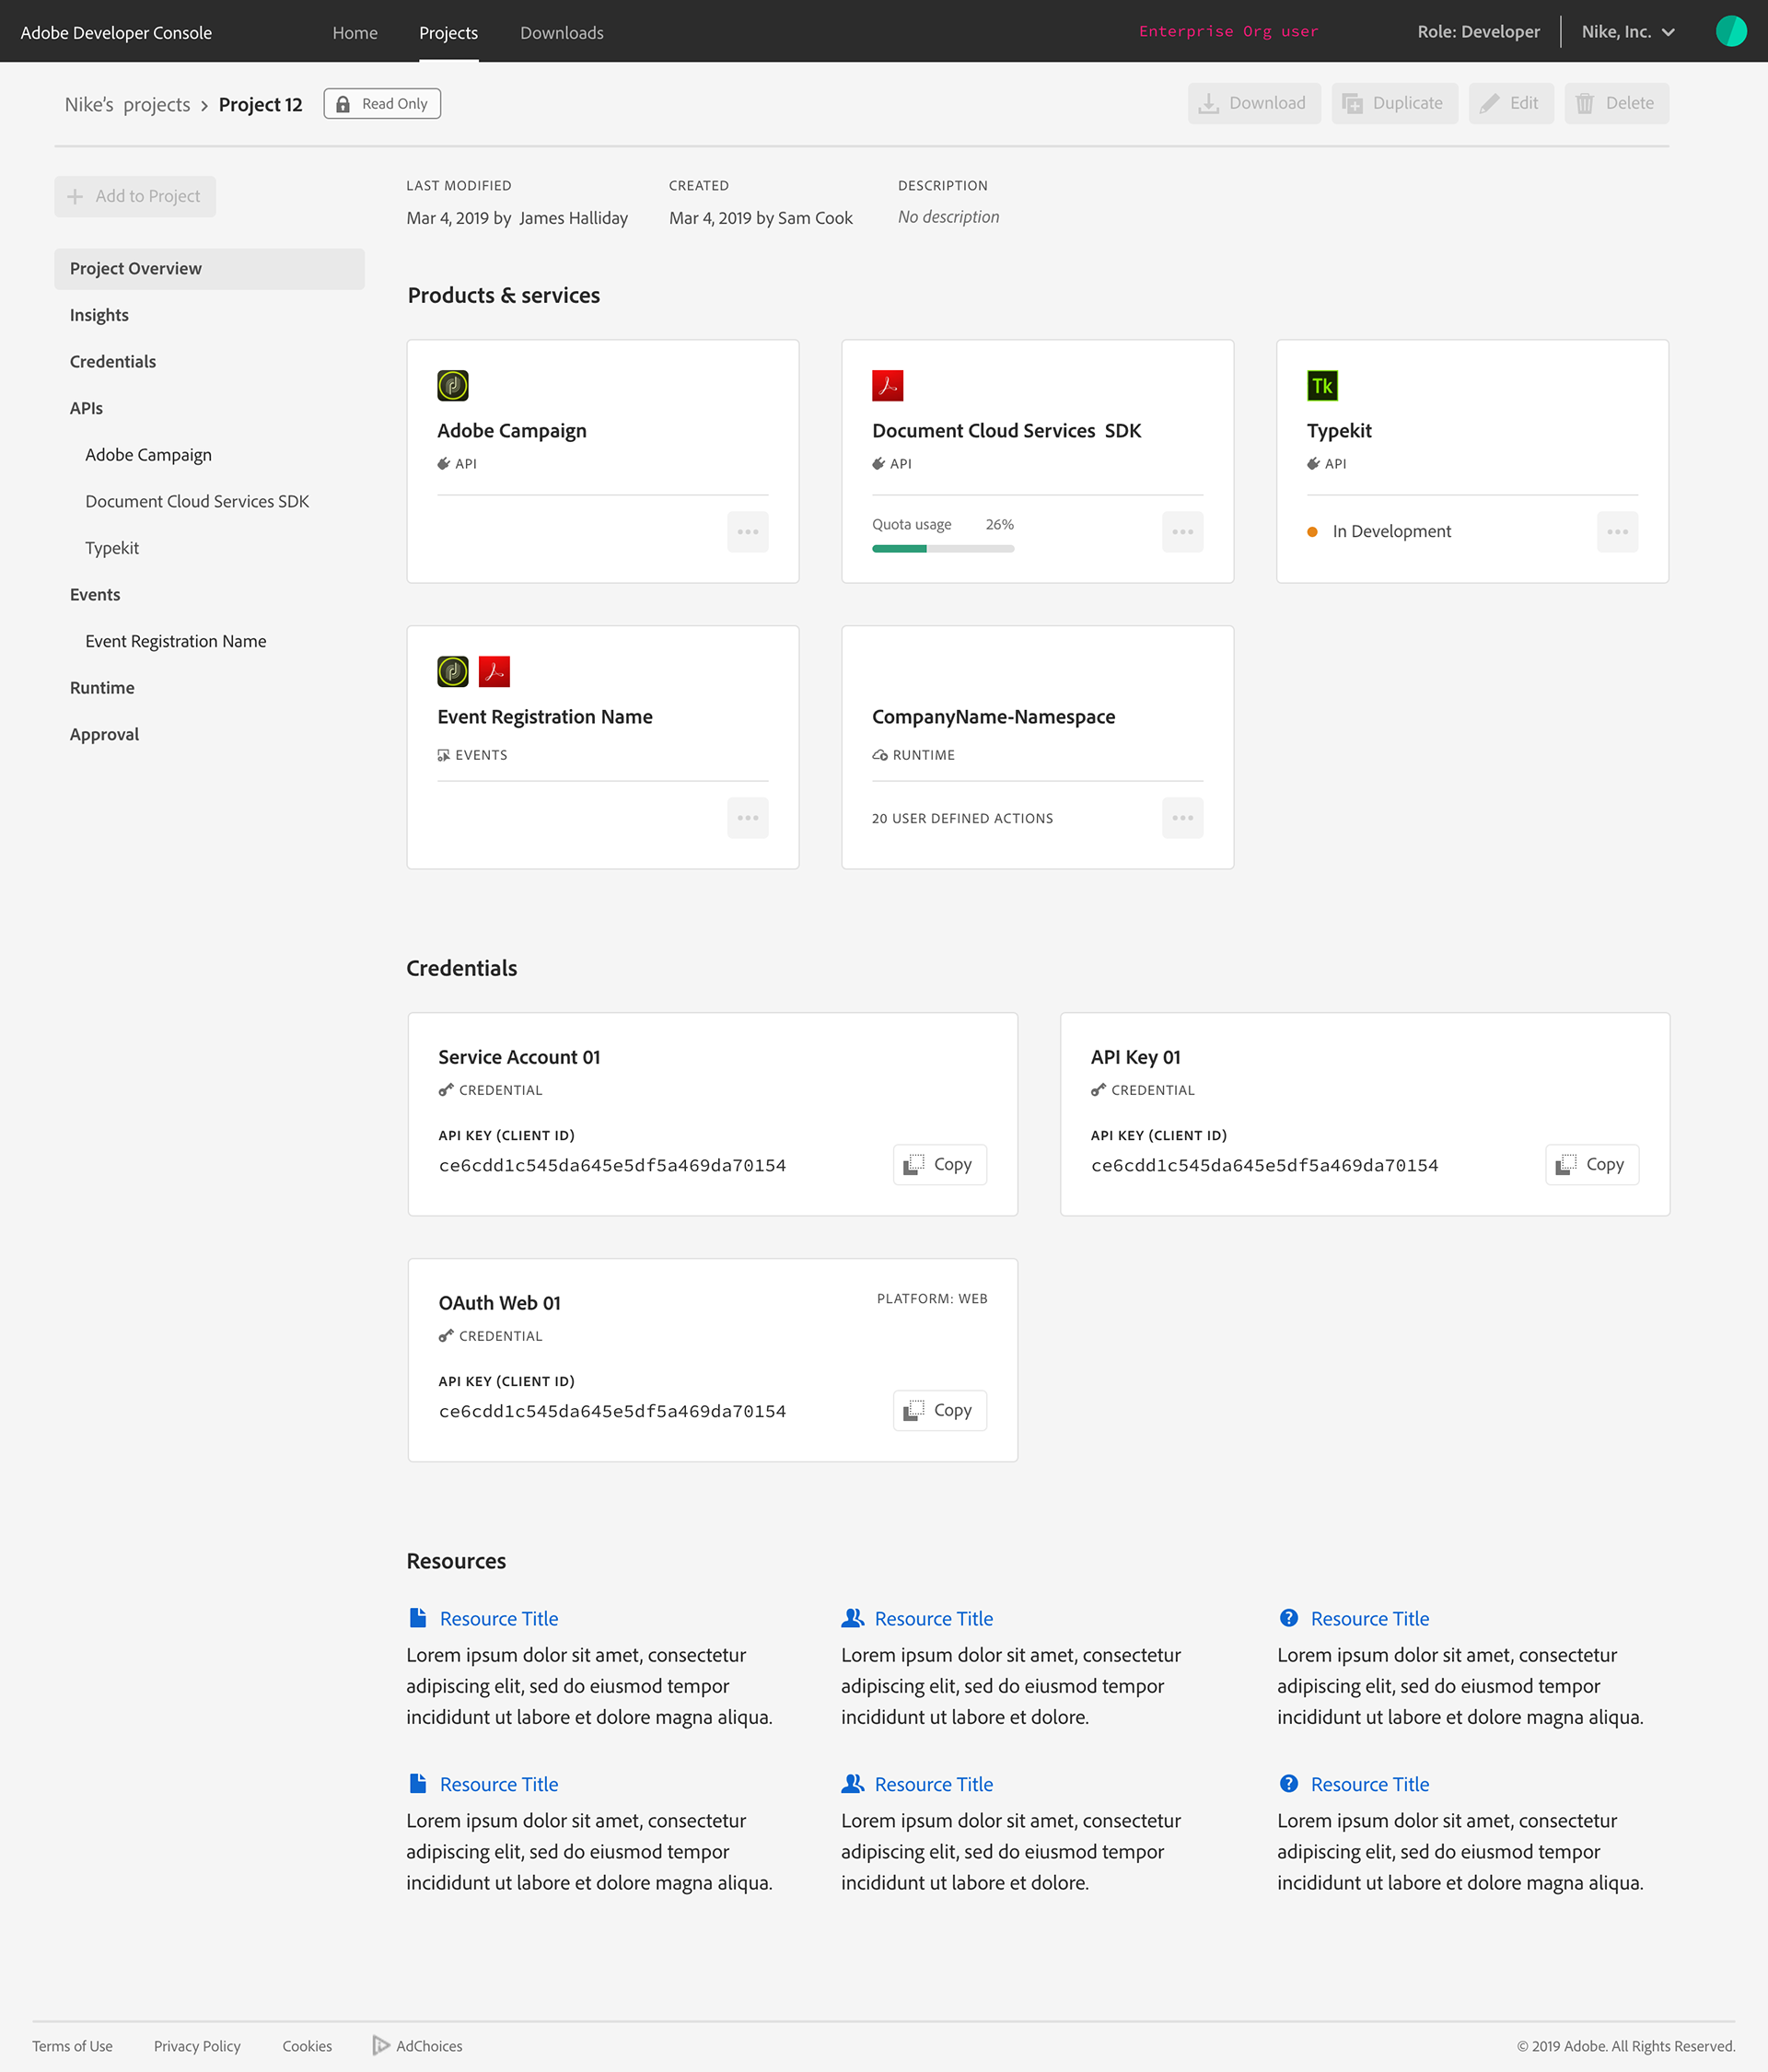The width and height of the screenshot is (1768, 2072).
Task: Open Event Registration Name sidebar item
Action: [176, 641]
